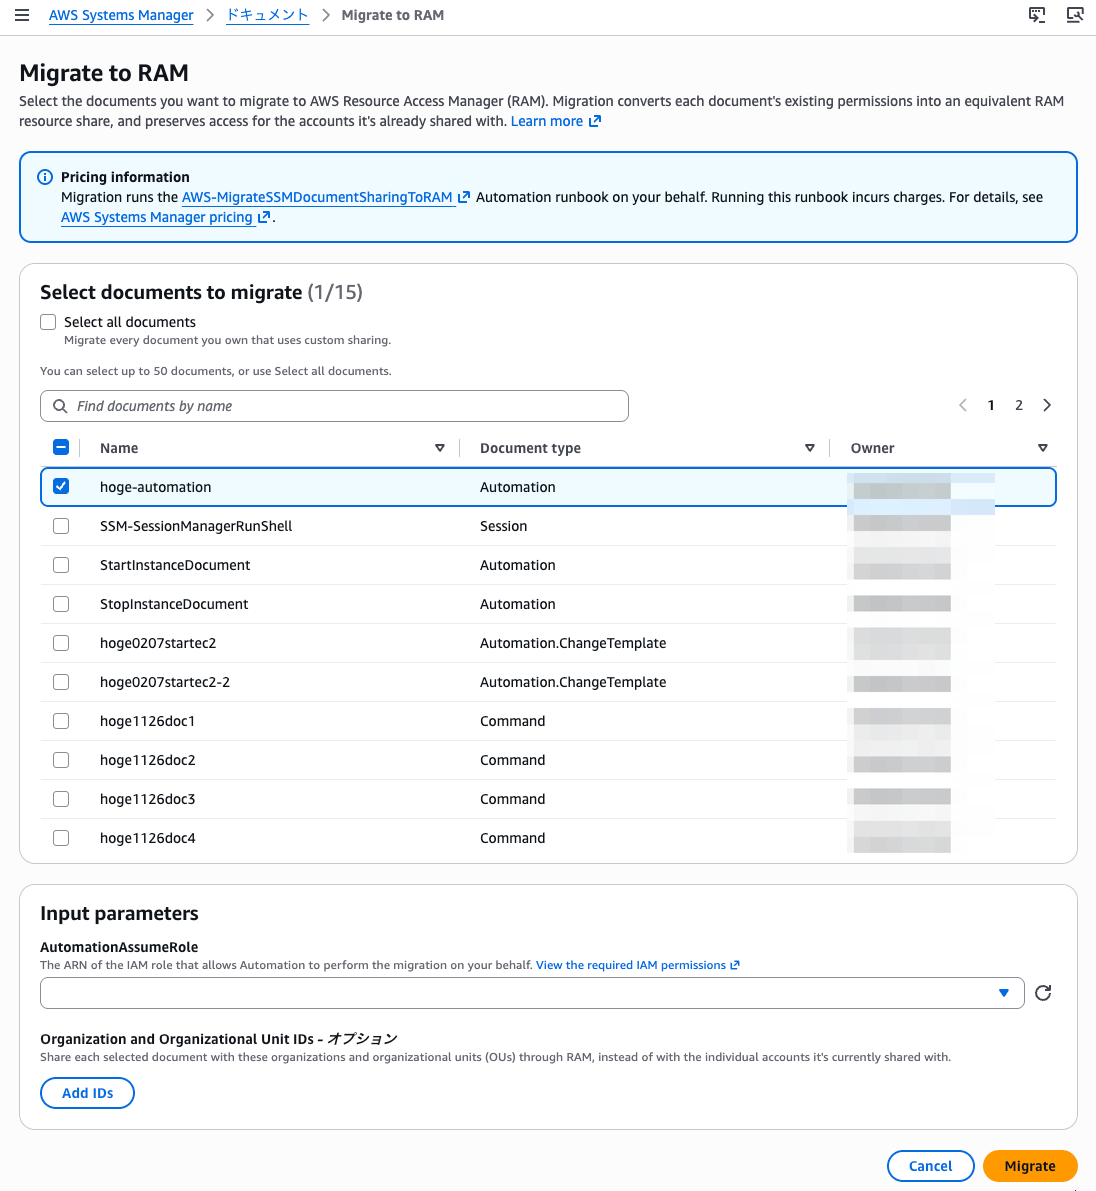Check the Select all documents checkbox
Image resolution: width=1096 pixels, height=1191 pixels.
click(48, 322)
